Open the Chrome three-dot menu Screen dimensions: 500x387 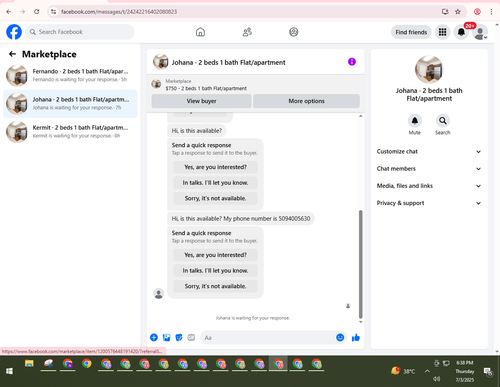(491, 12)
